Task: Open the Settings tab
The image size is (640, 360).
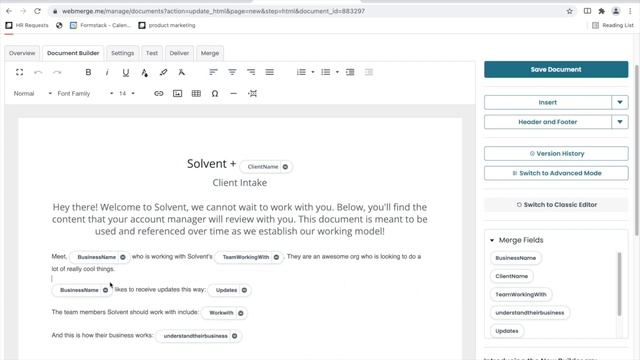Action: click(x=122, y=53)
